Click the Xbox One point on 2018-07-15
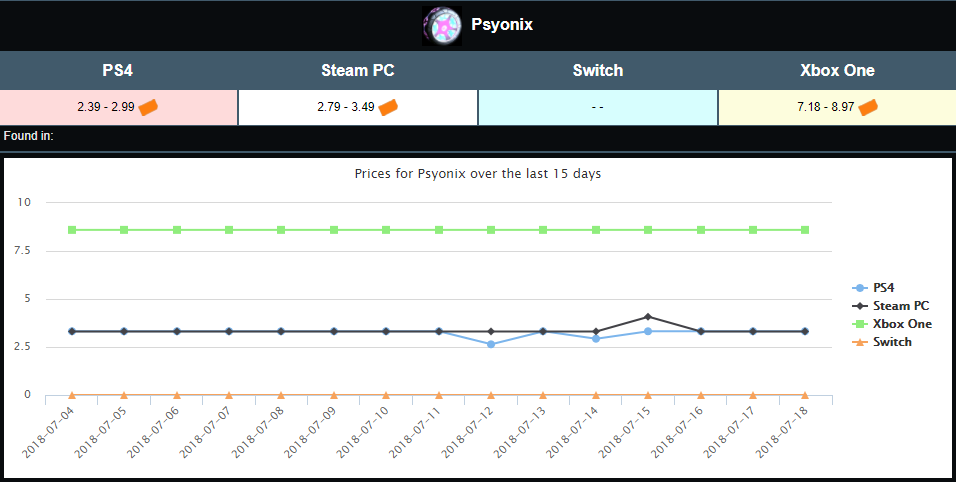Image resolution: width=956 pixels, height=482 pixels. 648,230
